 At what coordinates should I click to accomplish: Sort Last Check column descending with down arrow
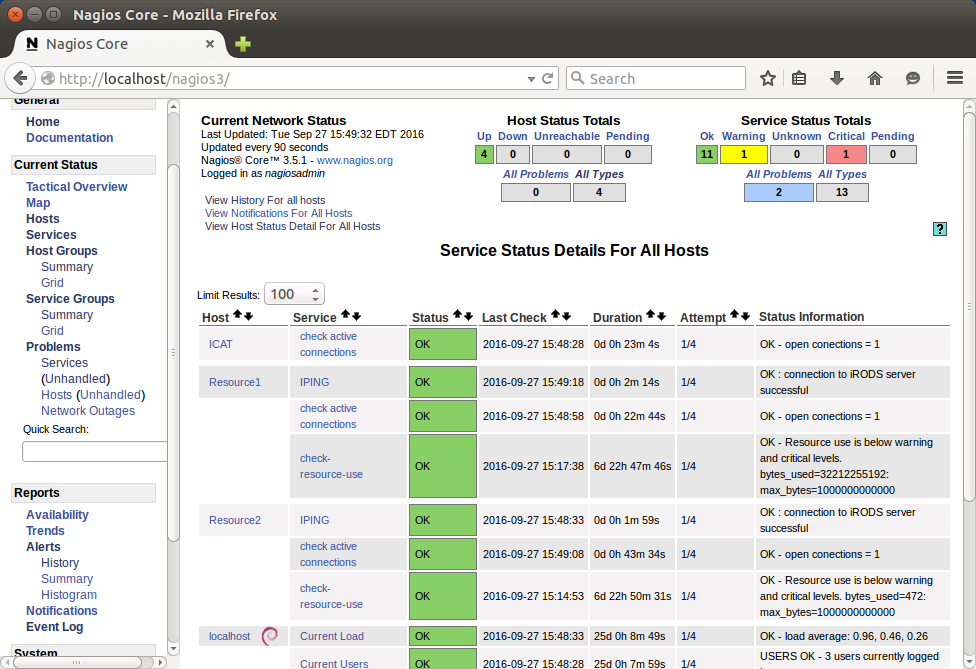click(566, 316)
